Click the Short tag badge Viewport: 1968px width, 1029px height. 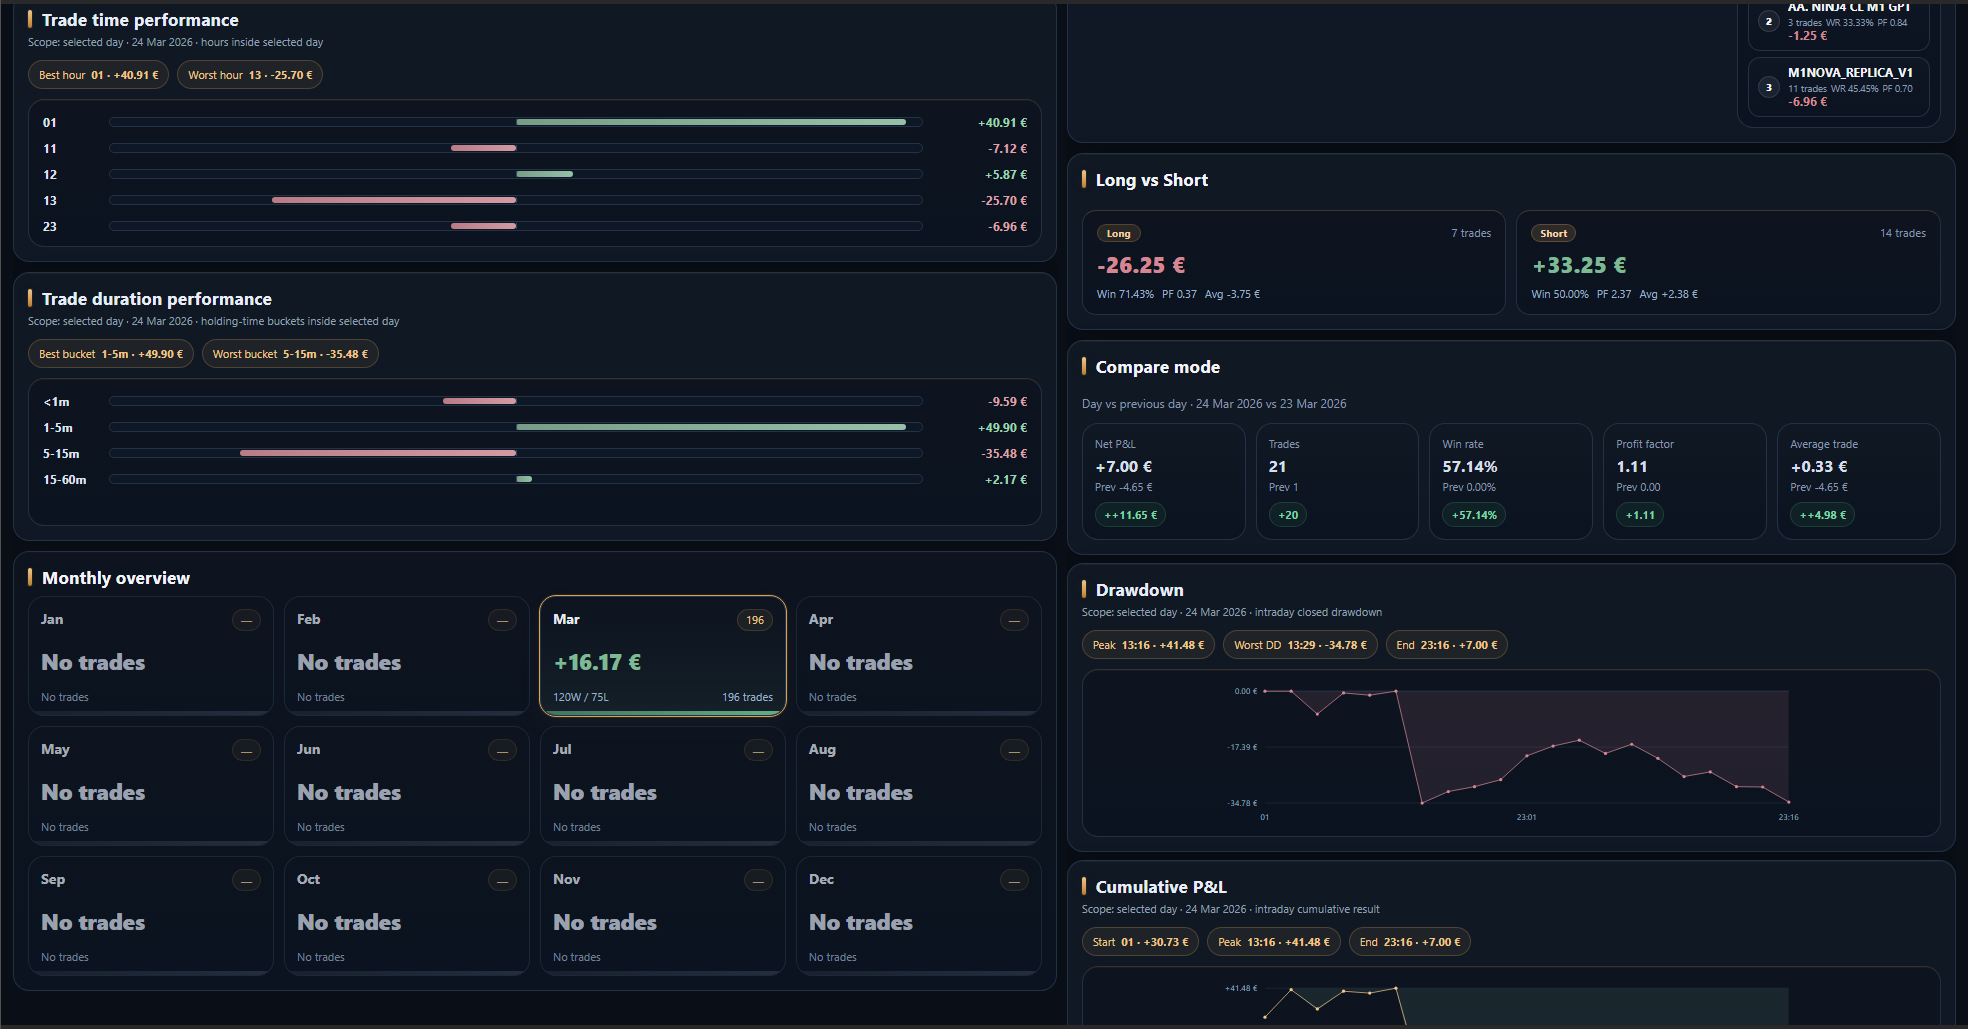[1553, 234]
